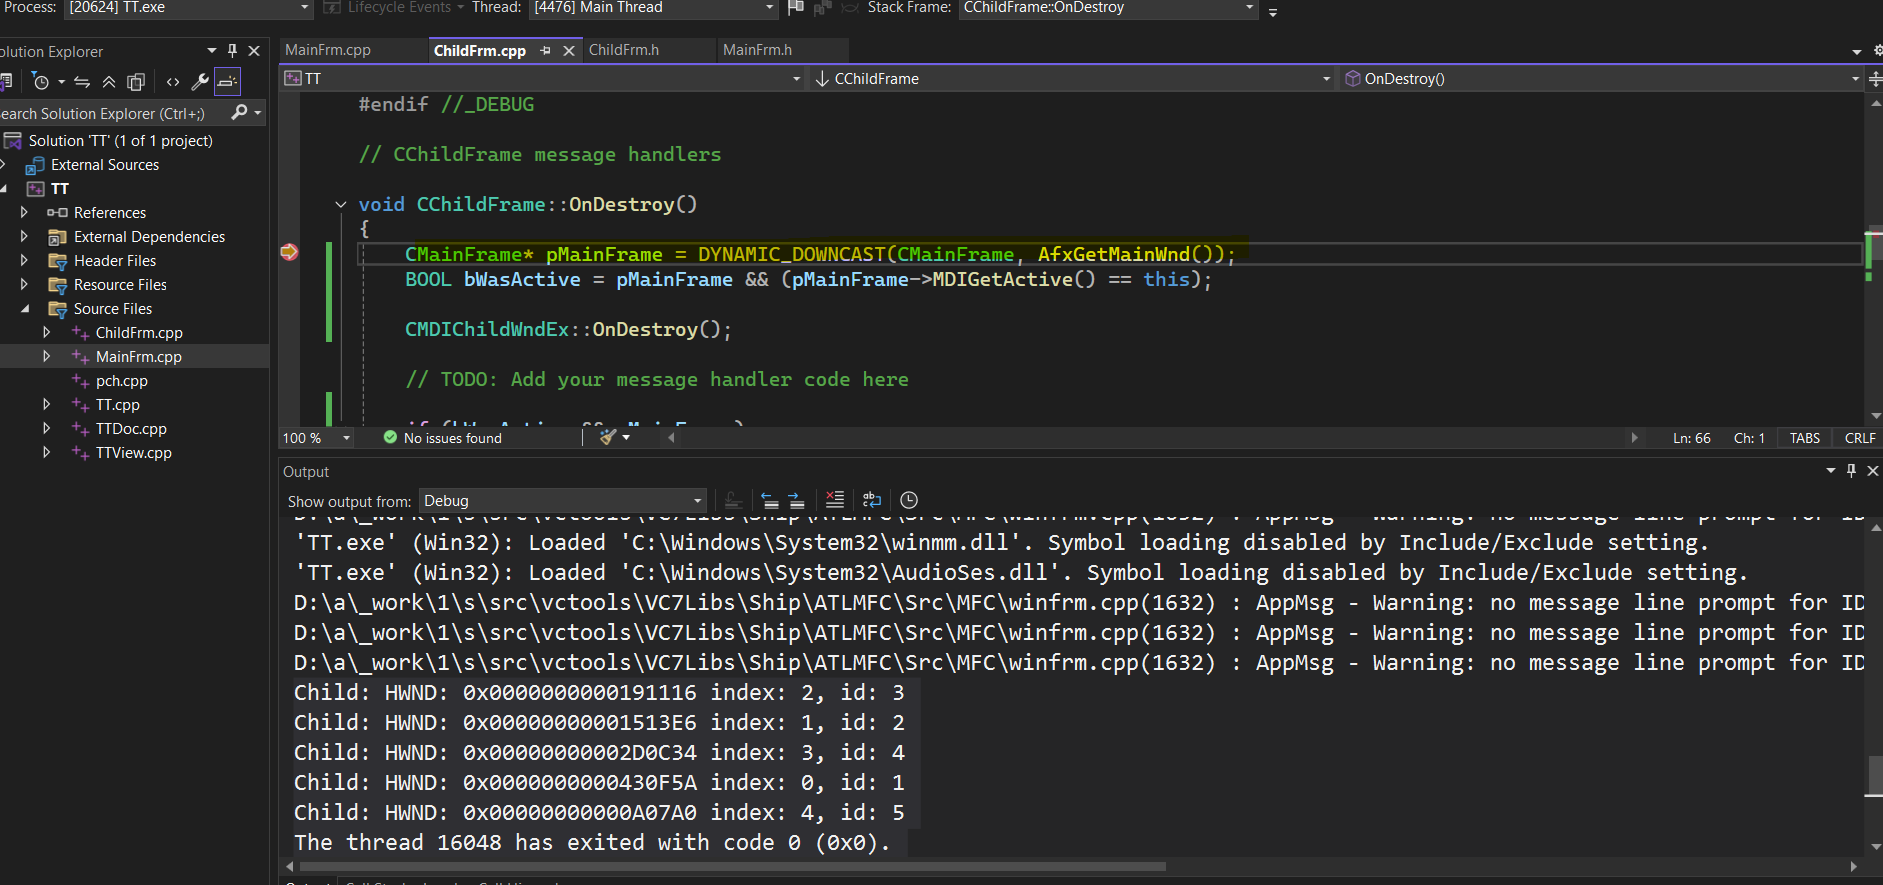Pin the Output panel
The height and width of the screenshot is (885, 1883).
(1851, 471)
